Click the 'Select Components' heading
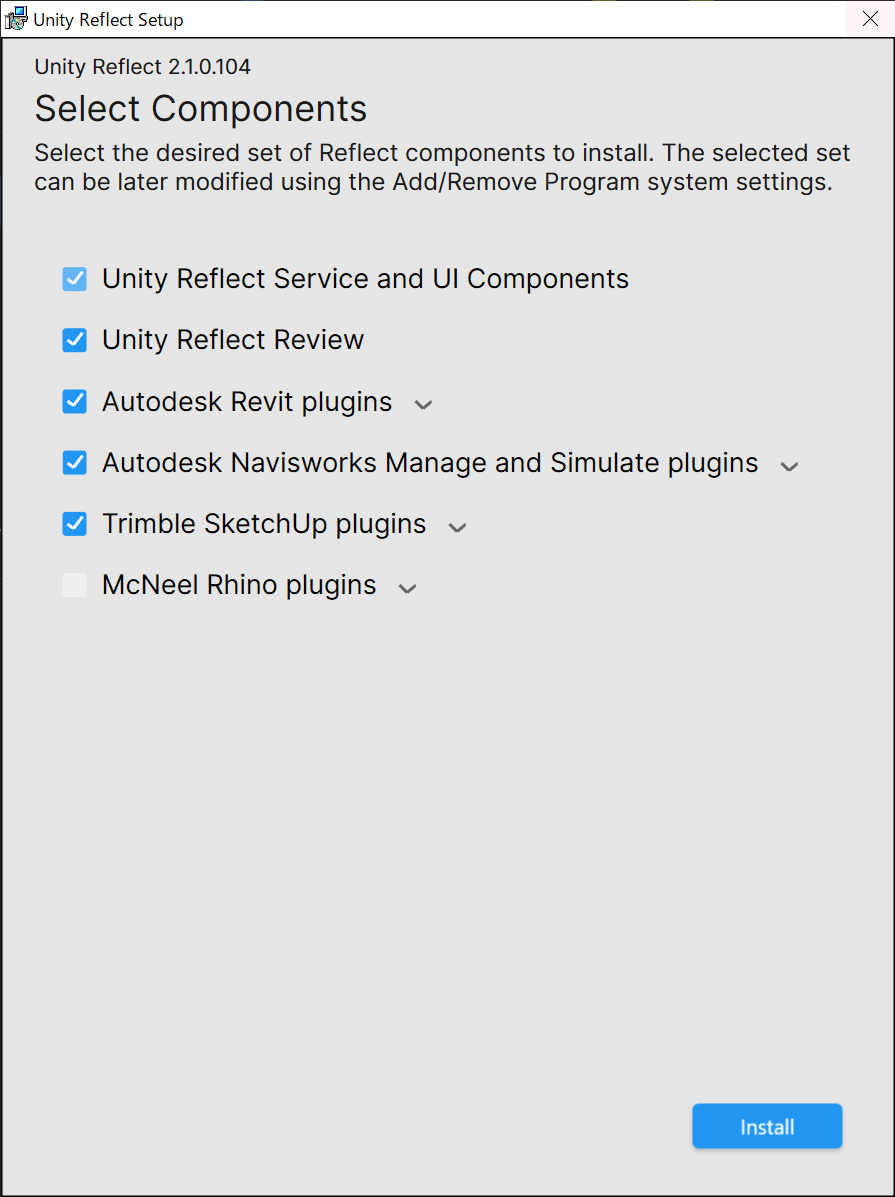Image resolution: width=895 pixels, height=1197 pixels. click(201, 108)
